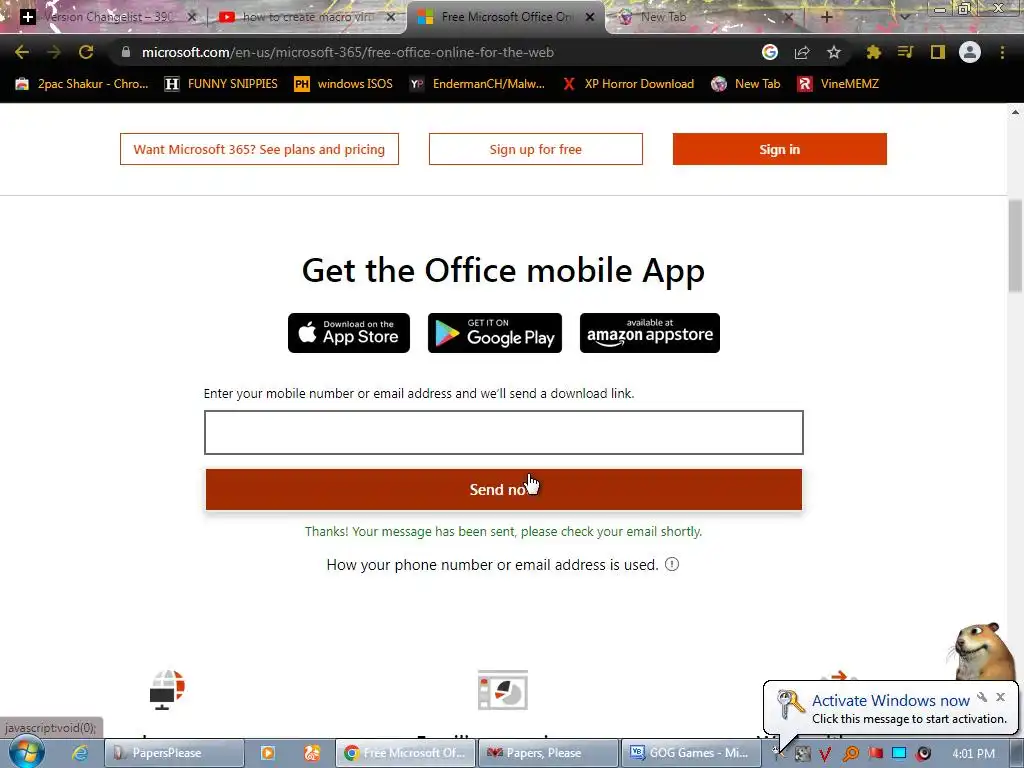Switch to the Papers, Please taskbar item
This screenshot has height=768, width=1024.
click(548, 753)
